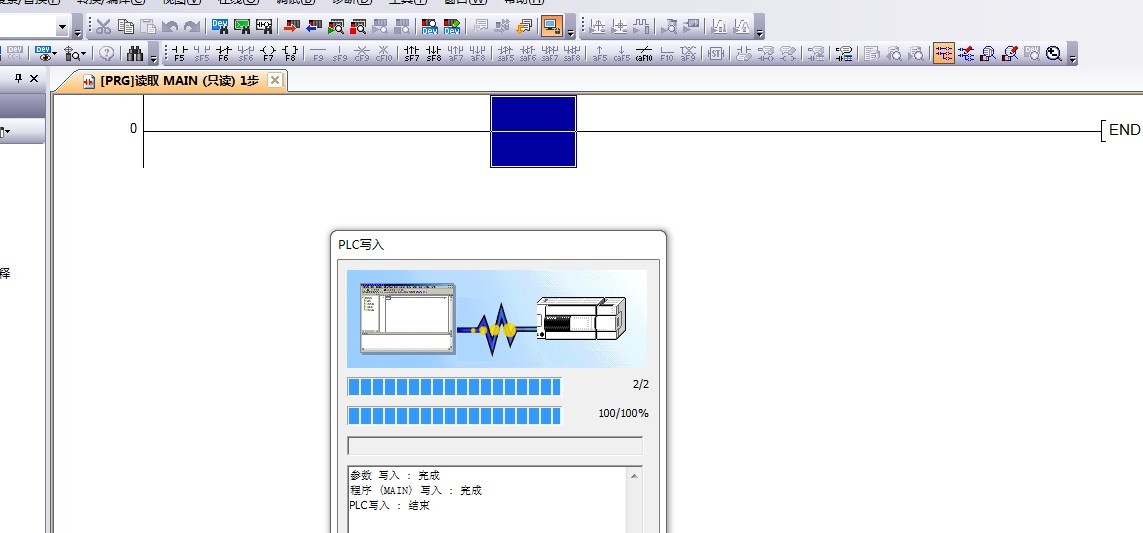The width and height of the screenshot is (1143, 533).
Task: Insert rising pulse contact with sF7 icon
Action: point(412,54)
